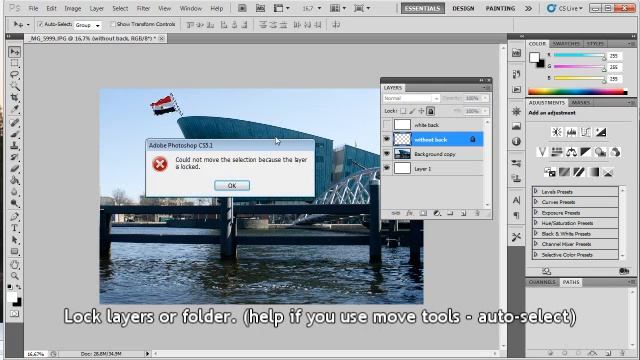Switch to the Paths tab

(571, 282)
